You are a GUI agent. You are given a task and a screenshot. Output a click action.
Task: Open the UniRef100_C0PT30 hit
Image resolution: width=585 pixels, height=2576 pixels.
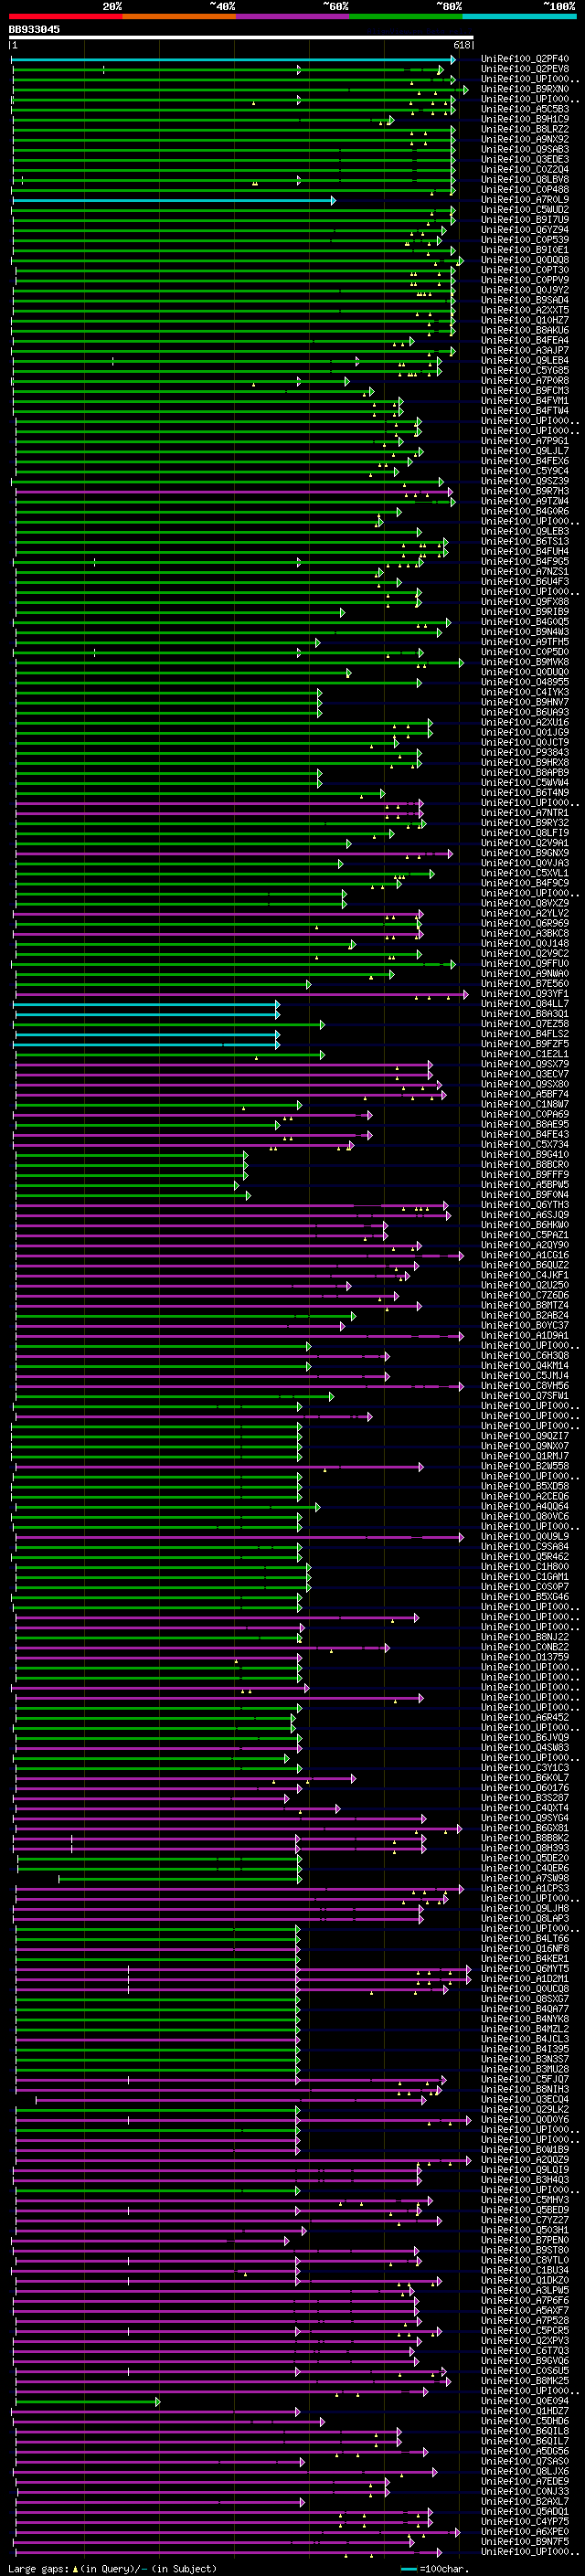pyautogui.click(x=525, y=270)
